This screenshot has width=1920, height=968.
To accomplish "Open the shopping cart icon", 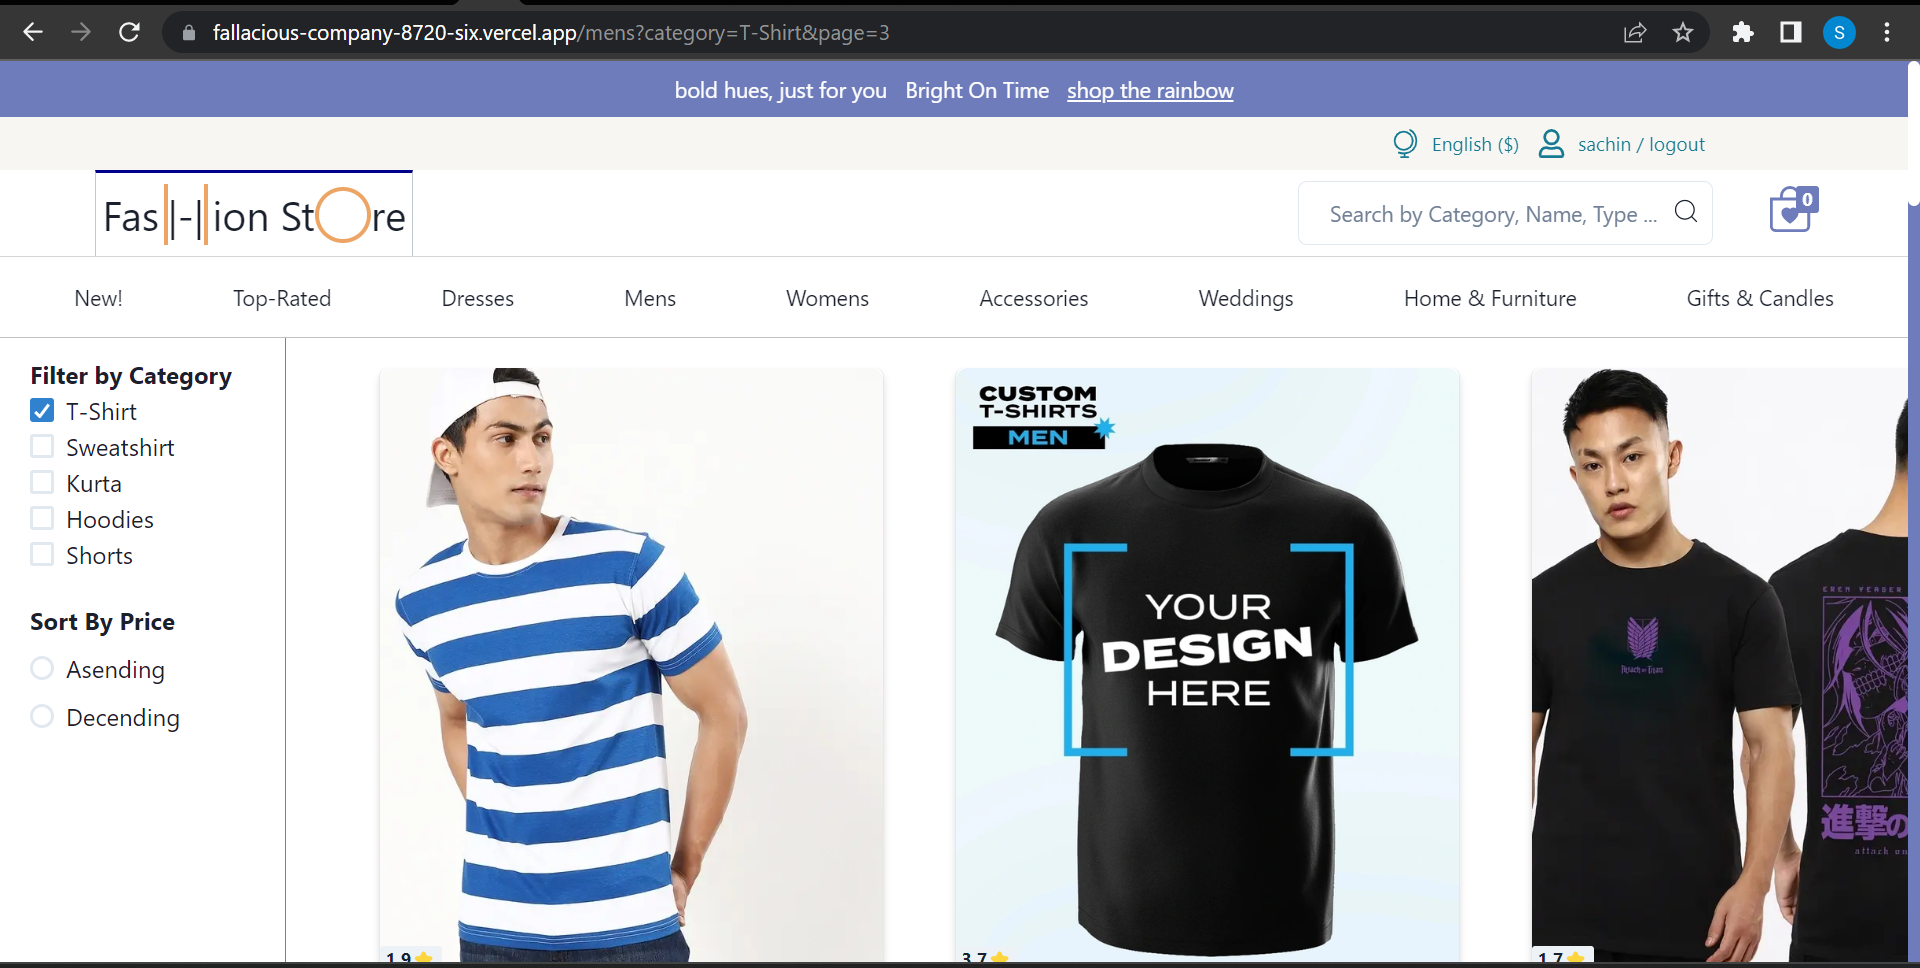I will [1791, 211].
